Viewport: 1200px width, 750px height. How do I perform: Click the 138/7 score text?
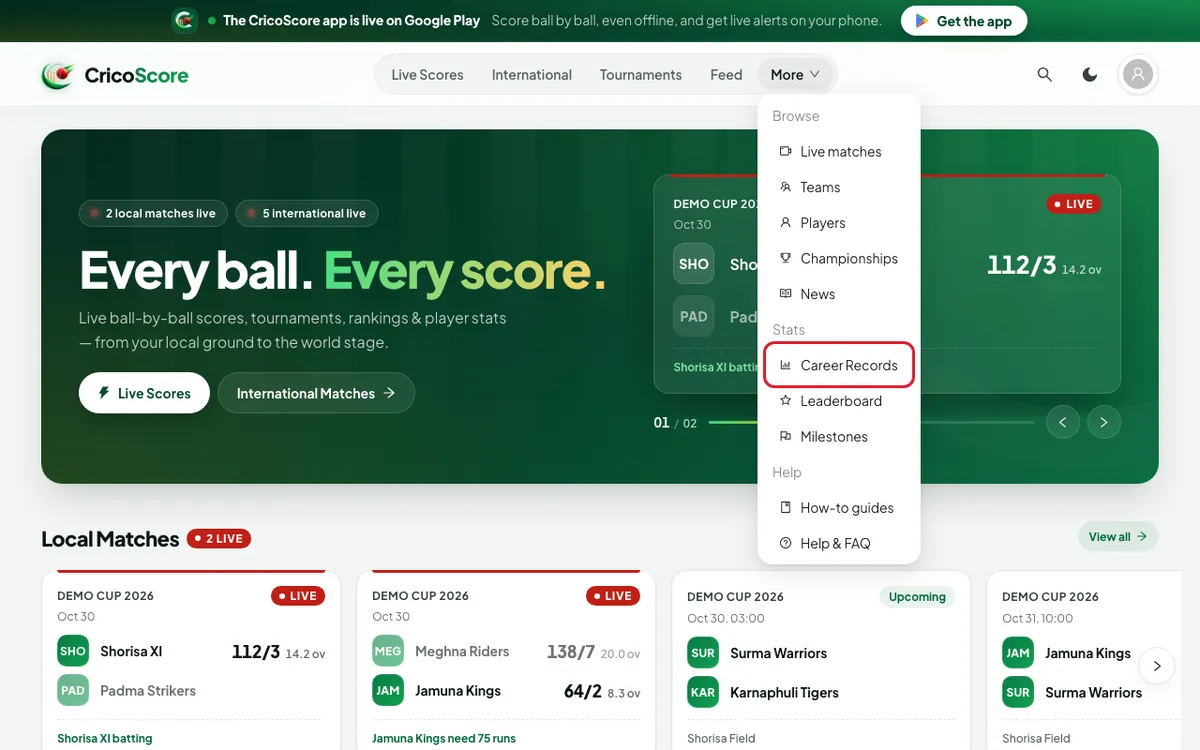(571, 652)
